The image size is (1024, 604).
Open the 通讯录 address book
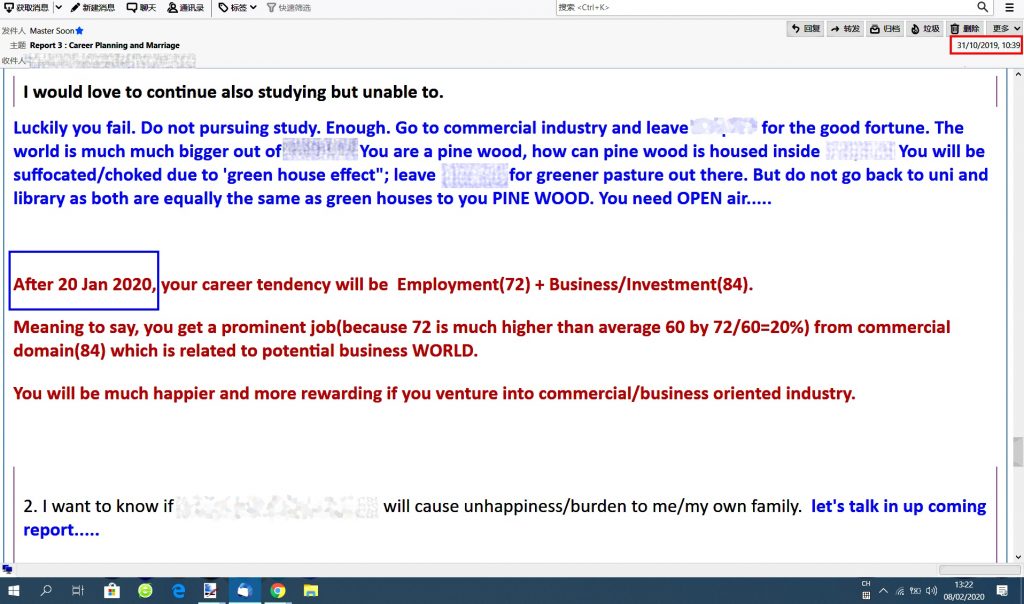coord(185,7)
